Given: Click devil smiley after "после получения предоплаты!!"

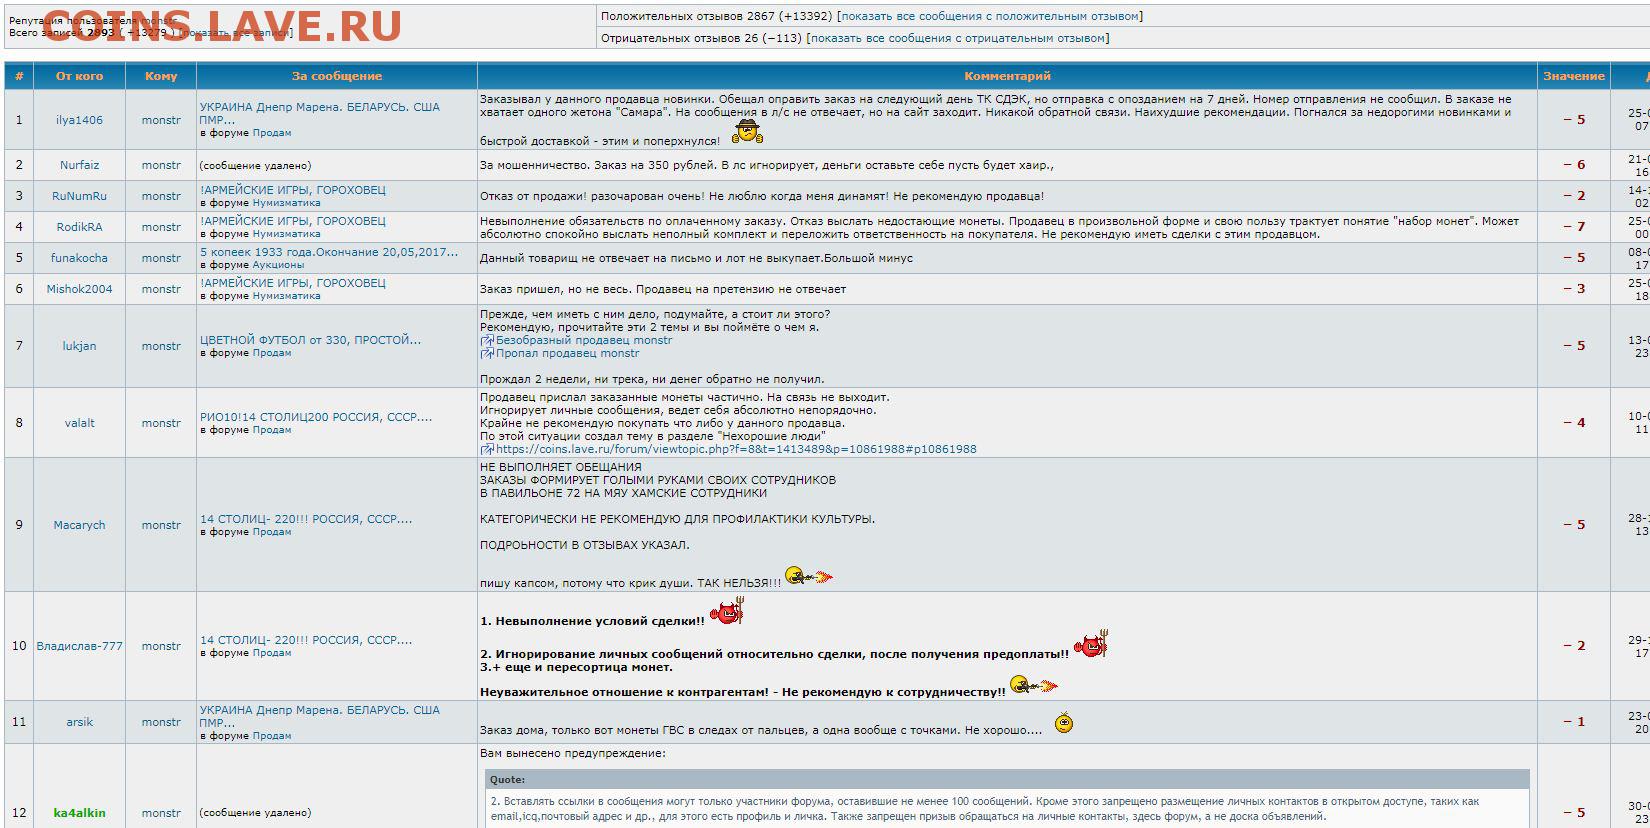Looking at the screenshot, I should coord(1091,645).
